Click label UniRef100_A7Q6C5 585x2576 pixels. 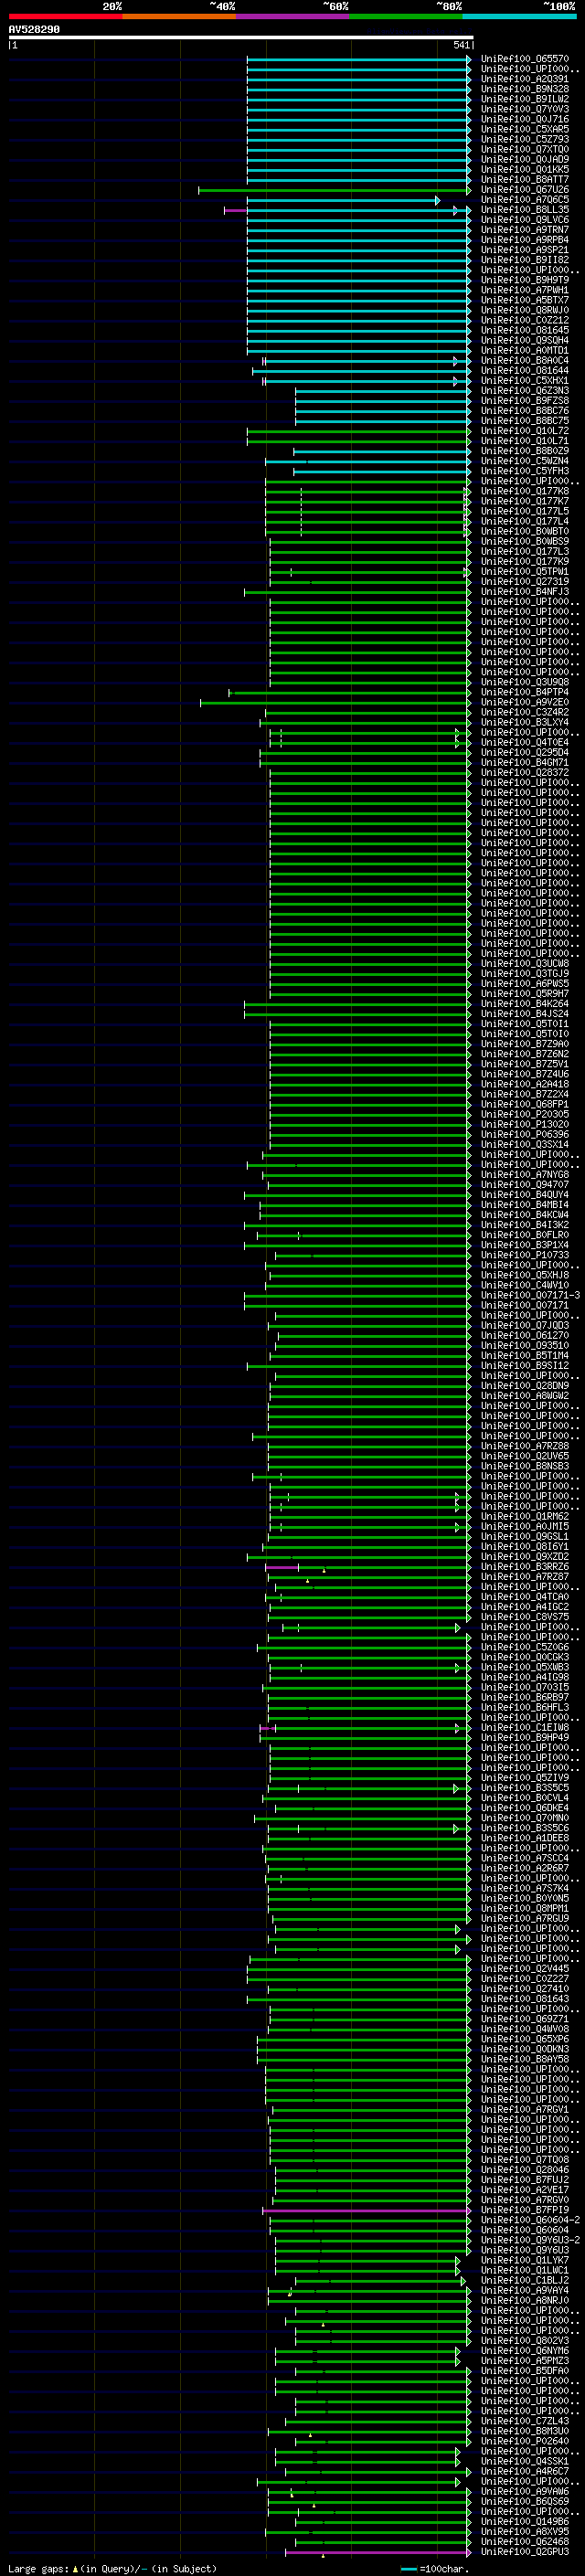click(525, 200)
